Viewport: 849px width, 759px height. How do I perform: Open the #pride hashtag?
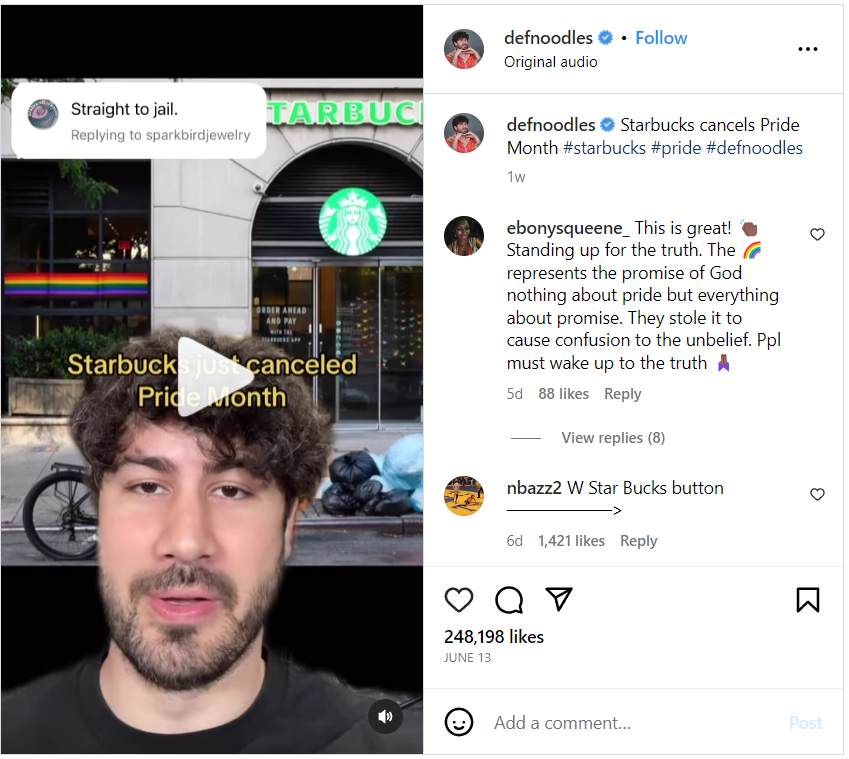tap(676, 148)
